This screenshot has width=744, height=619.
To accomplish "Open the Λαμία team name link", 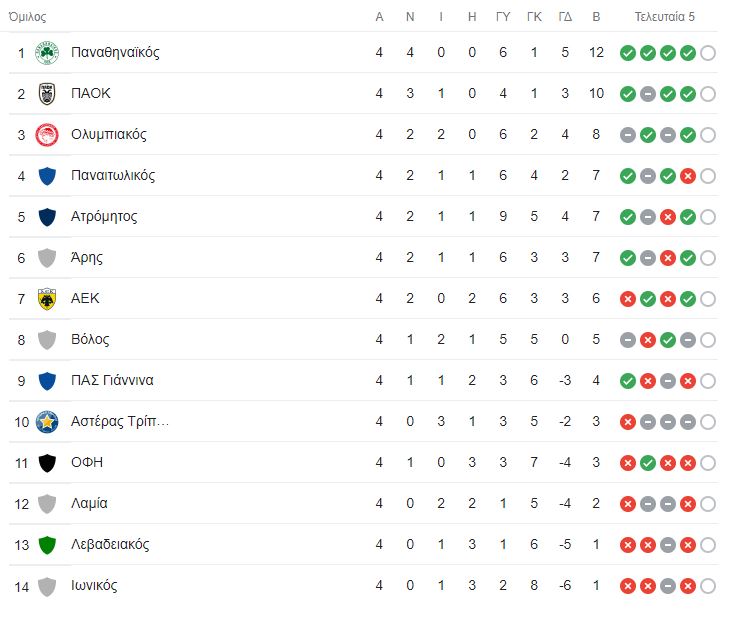I will tap(89, 503).
